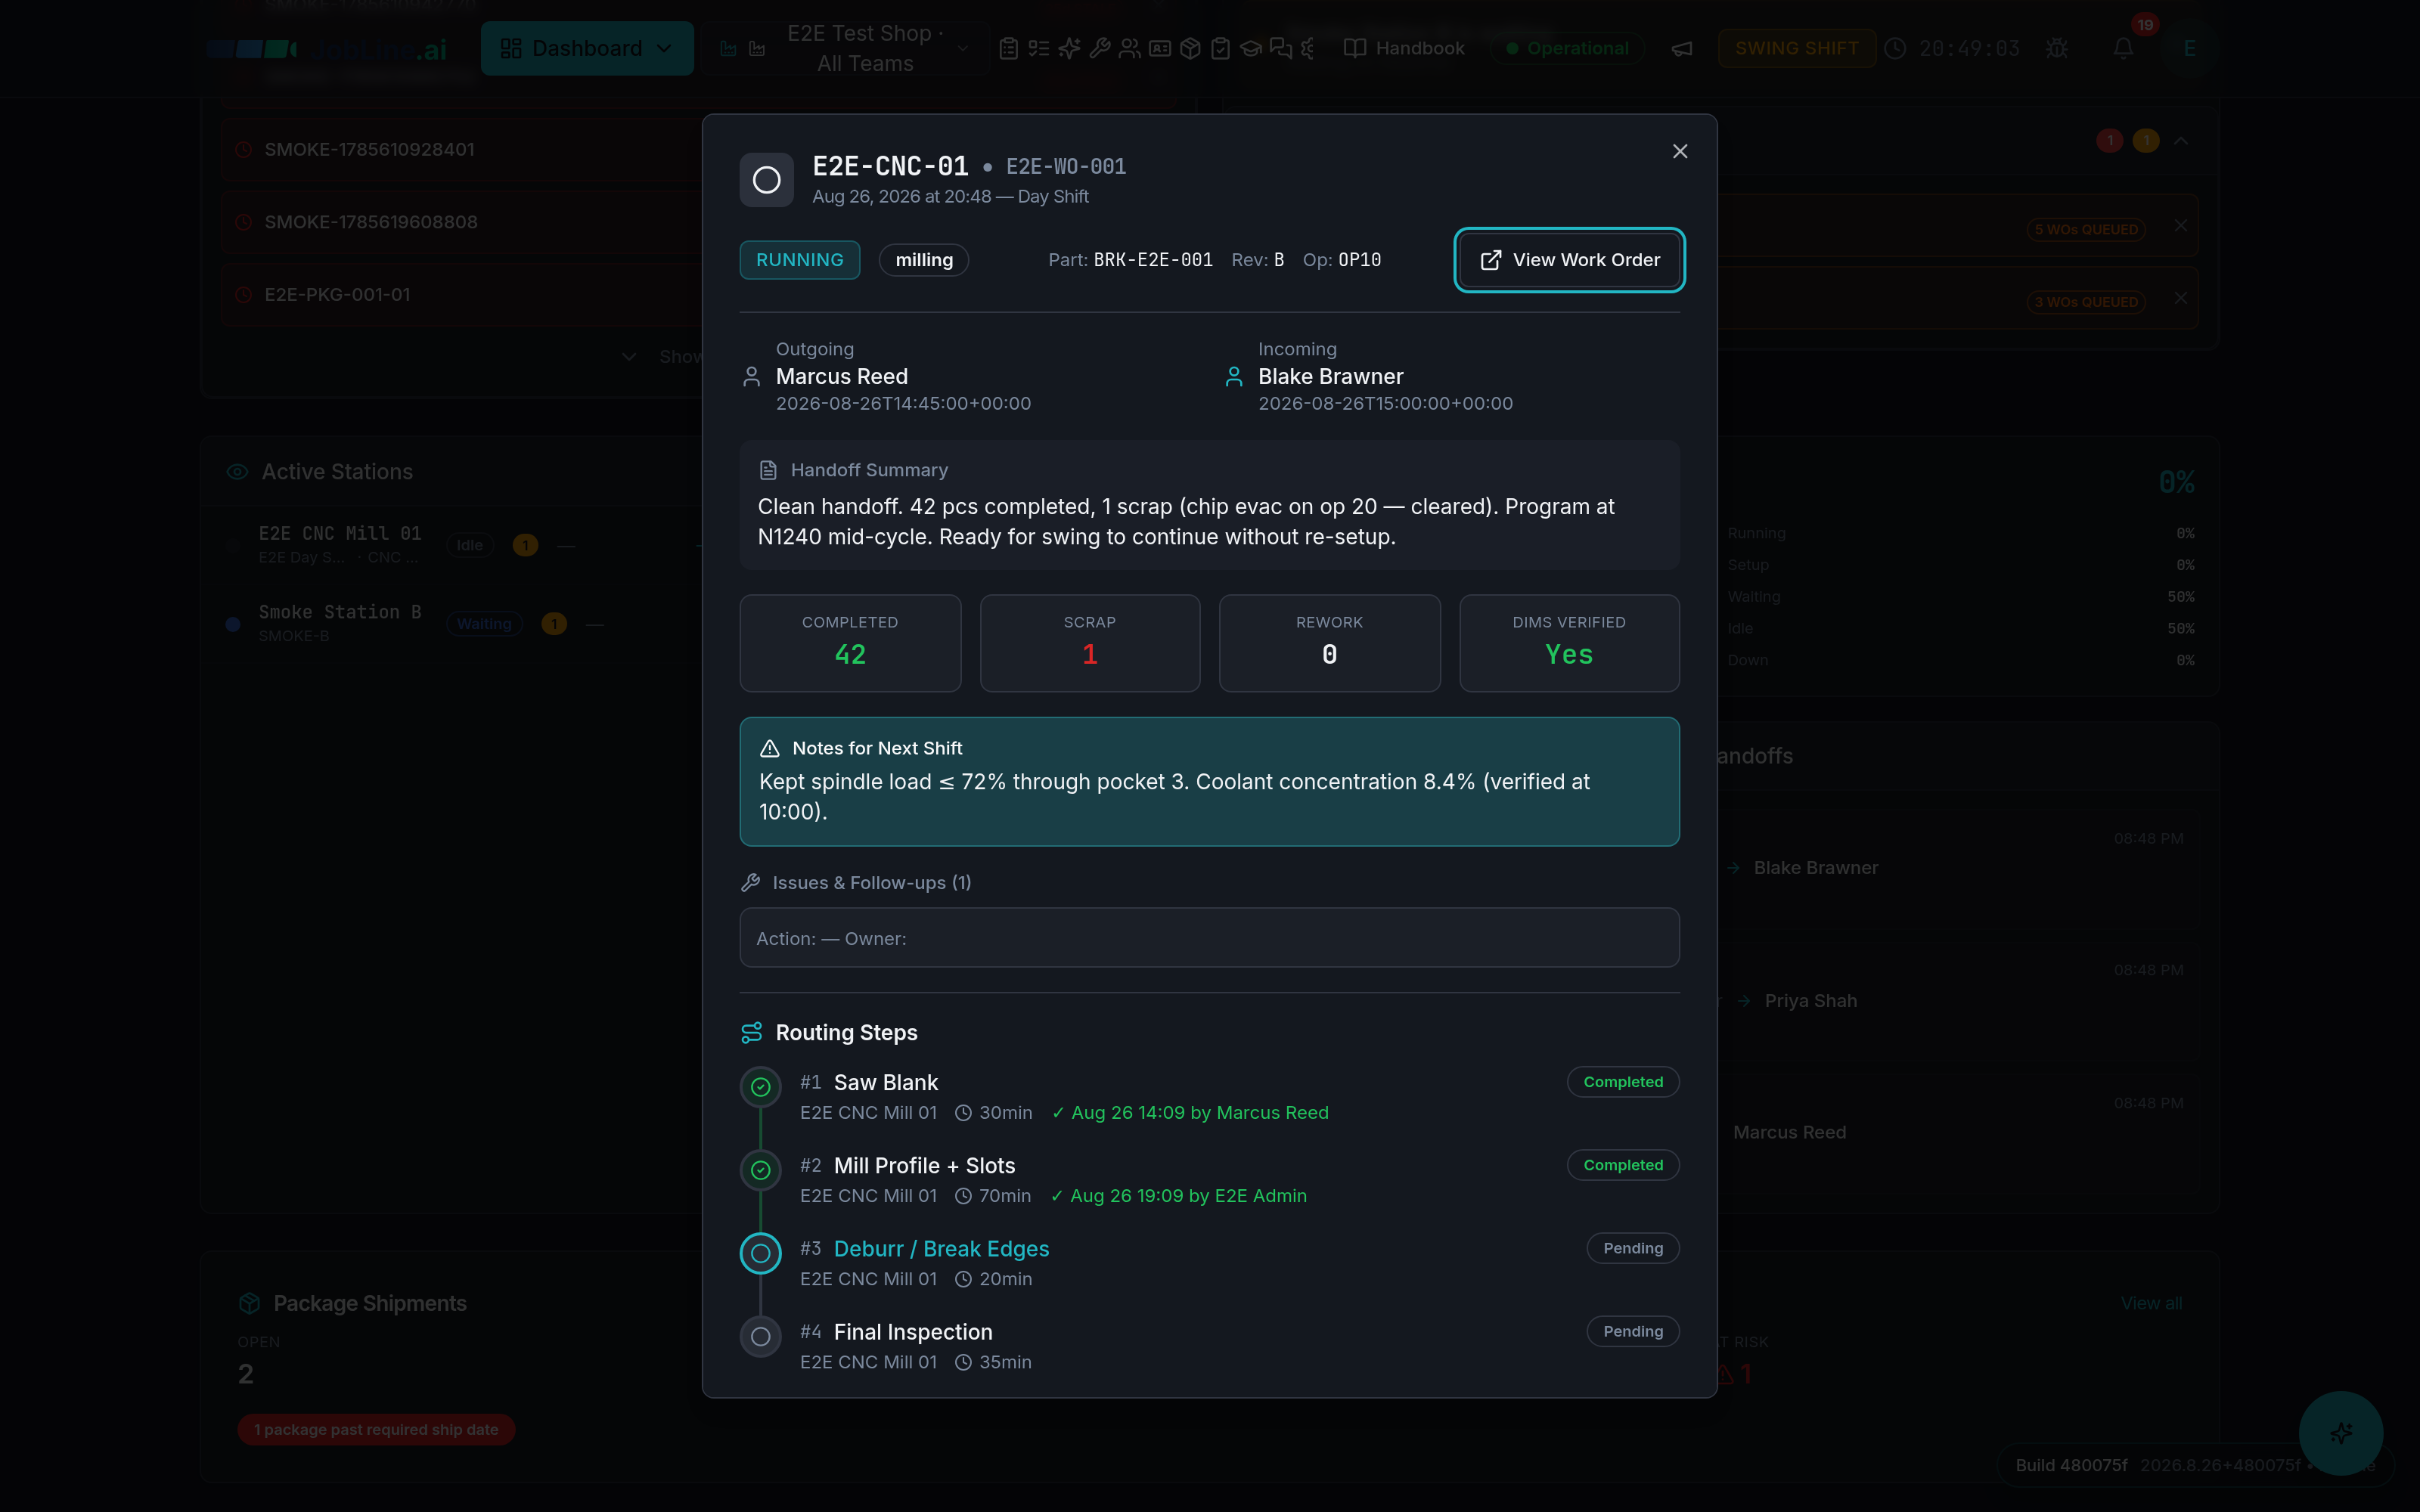Select the Final Inspection step circle
2420x1512 pixels.
click(x=761, y=1336)
